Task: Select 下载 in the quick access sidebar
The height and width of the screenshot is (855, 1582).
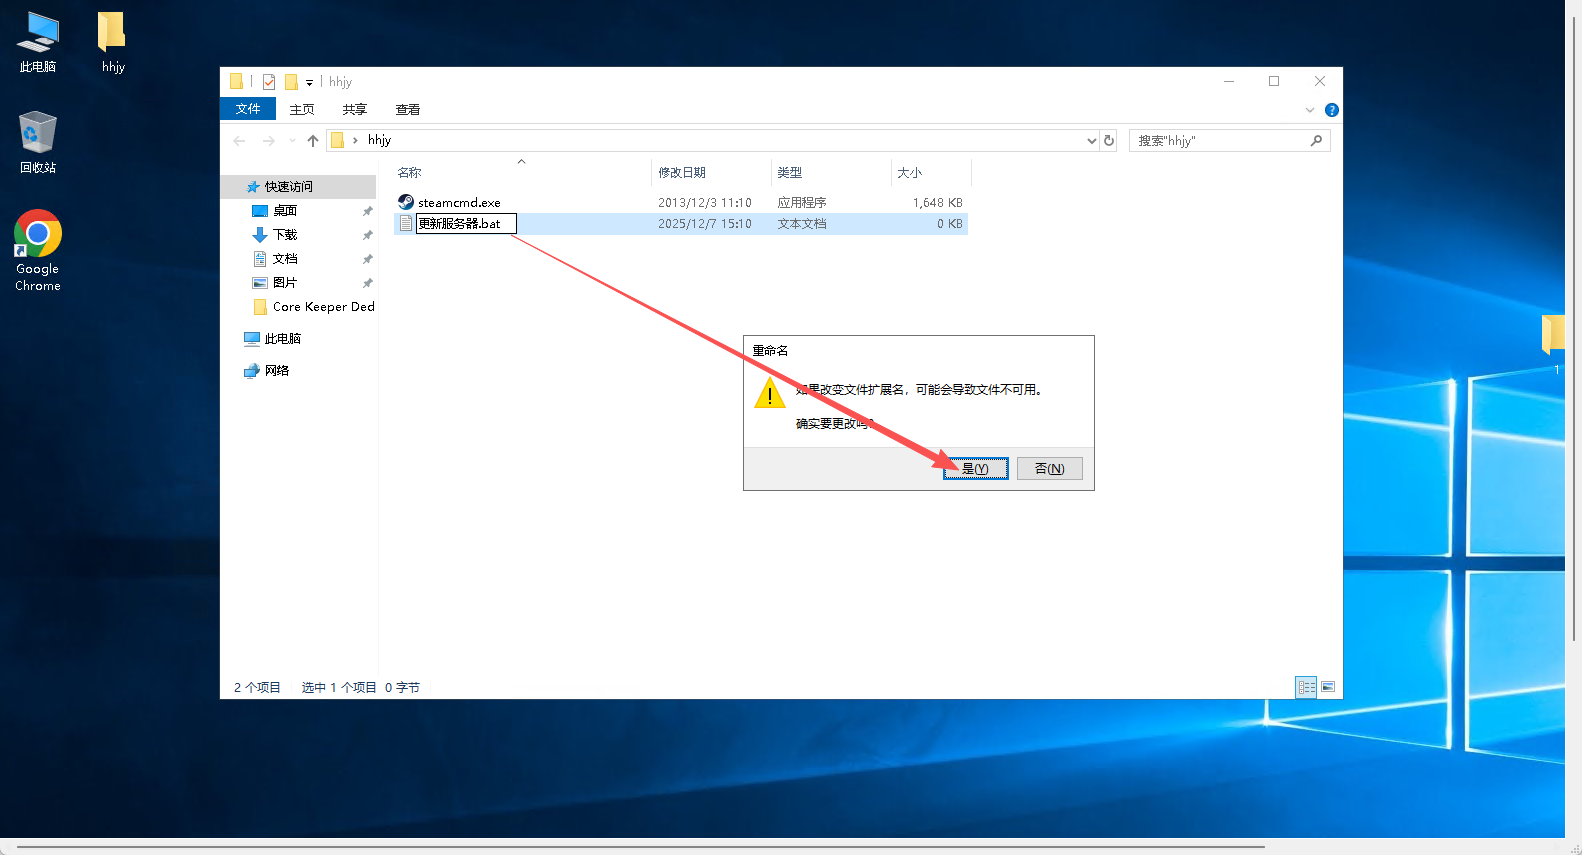Action: (285, 235)
